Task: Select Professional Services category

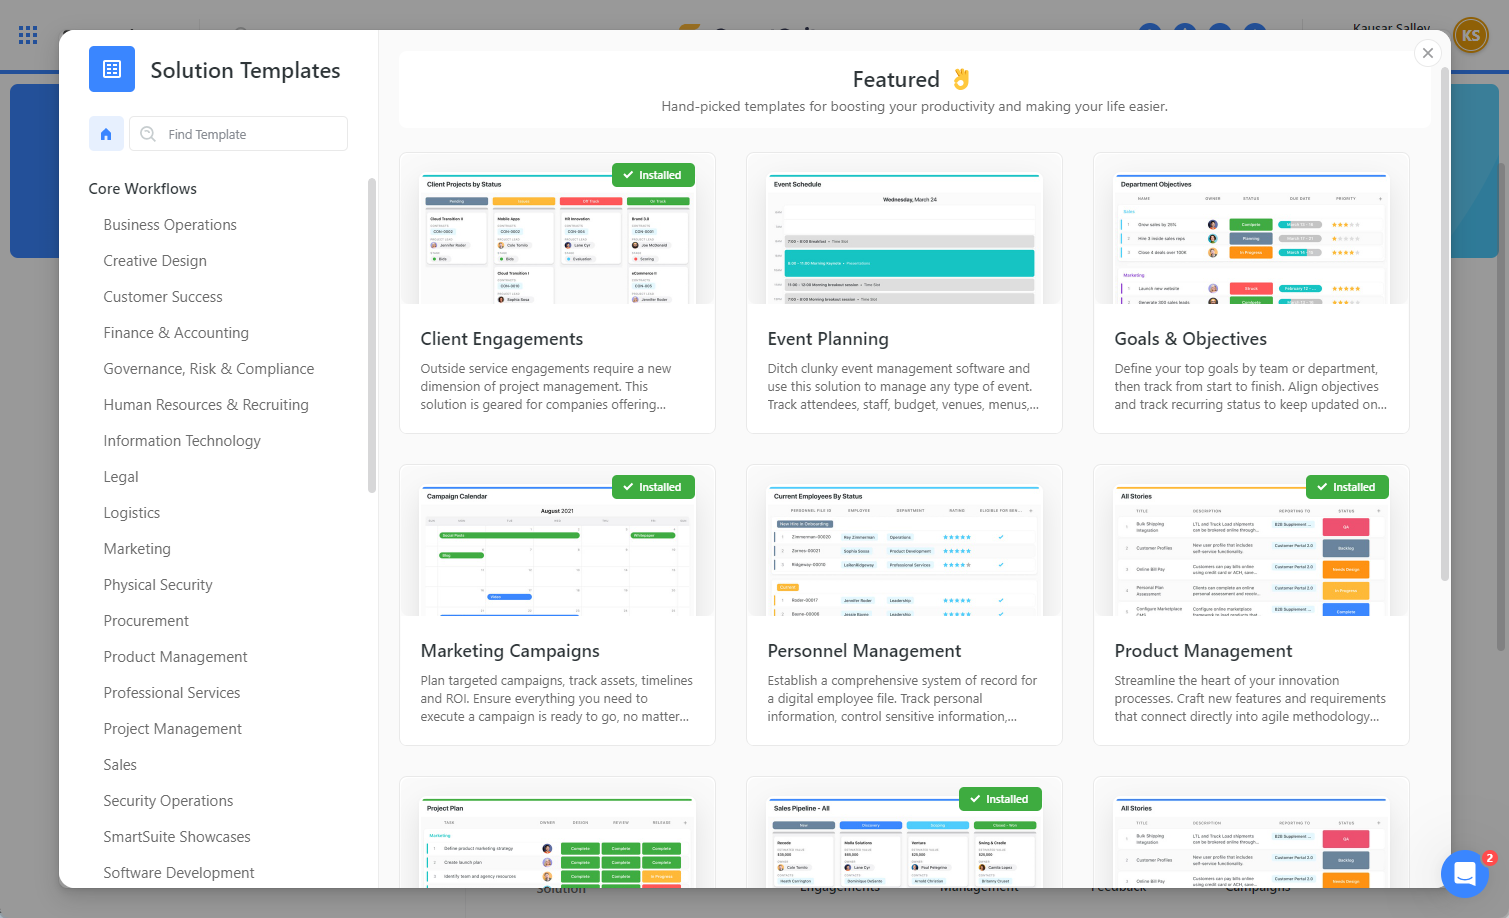Action: click(172, 693)
